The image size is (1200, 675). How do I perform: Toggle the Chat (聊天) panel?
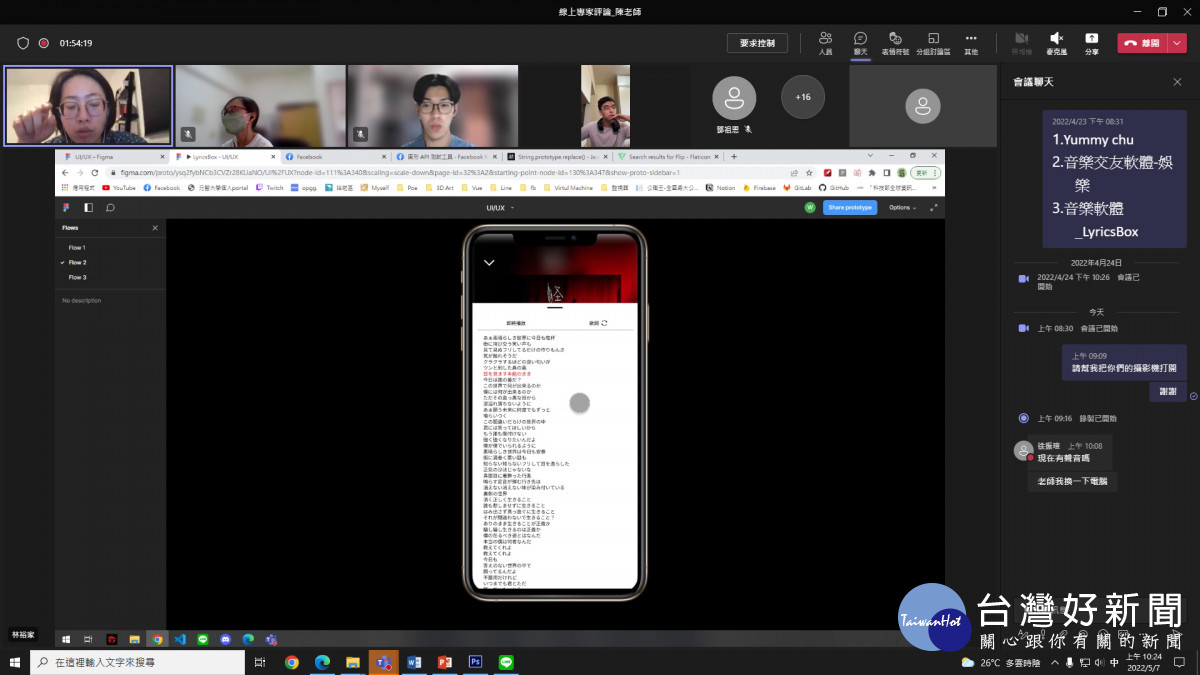(x=860, y=42)
